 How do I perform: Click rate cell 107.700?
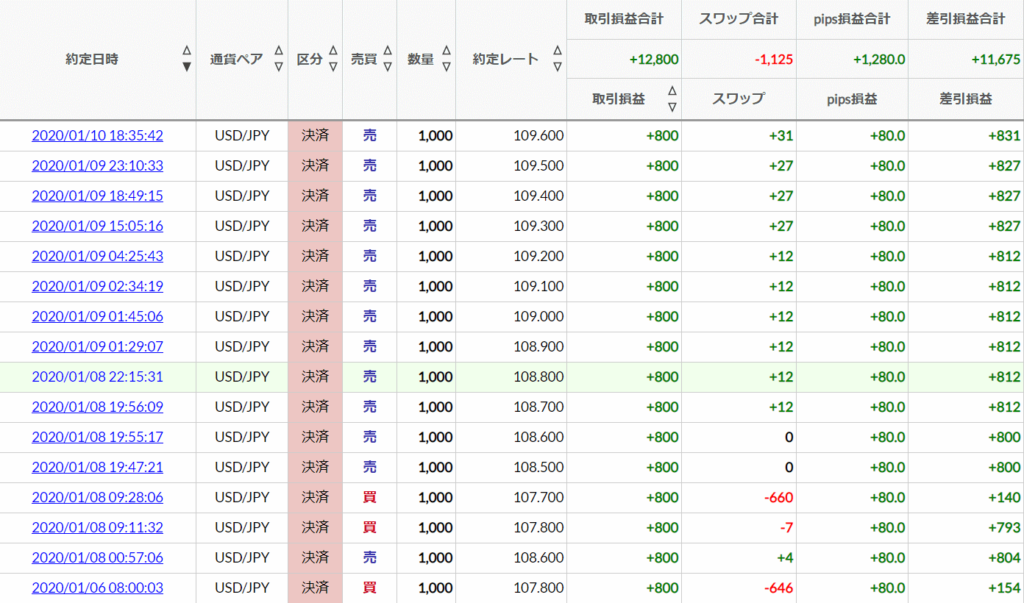(x=538, y=497)
